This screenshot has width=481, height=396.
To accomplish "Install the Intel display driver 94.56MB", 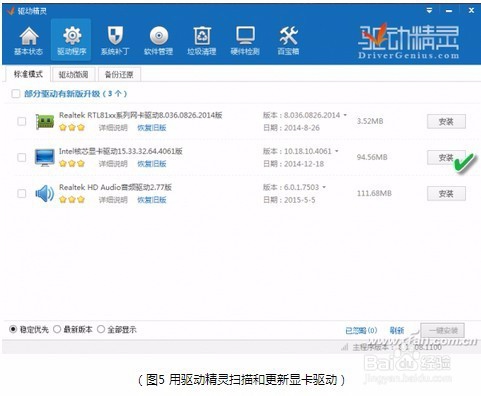I will tap(446, 158).
